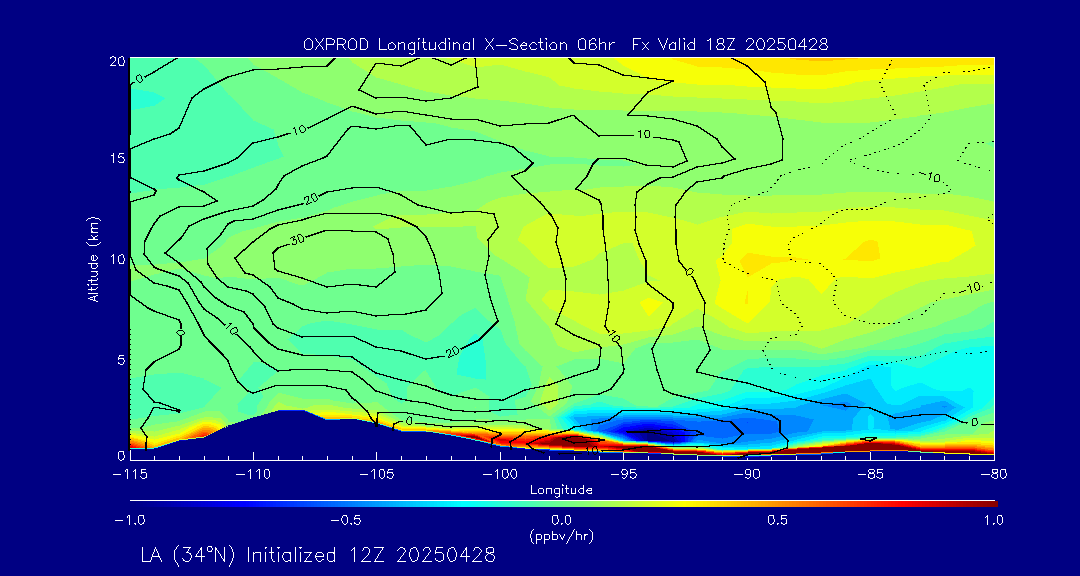Click the colorbar -0.5 label
Image resolution: width=1080 pixels, height=576 pixels.
click(x=346, y=520)
